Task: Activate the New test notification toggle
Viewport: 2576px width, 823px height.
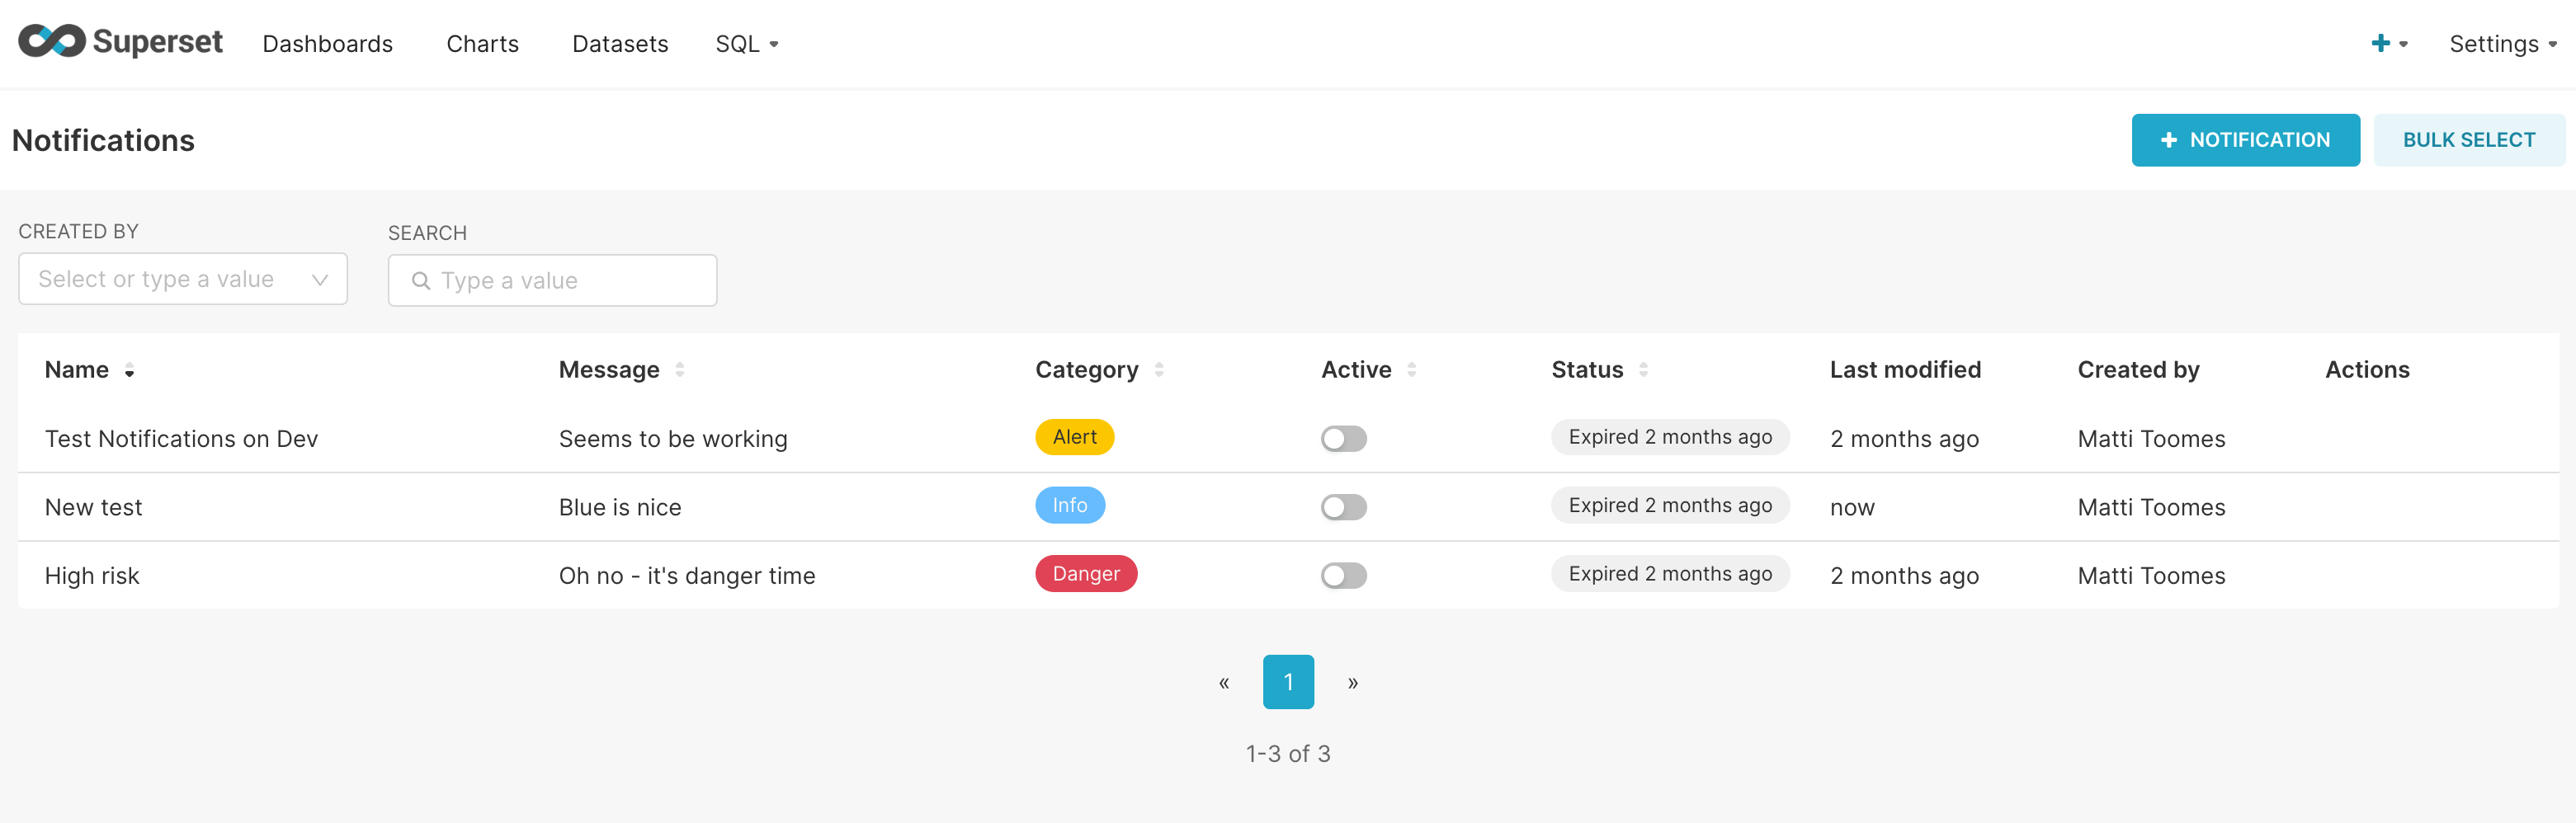Action: pos(1343,507)
